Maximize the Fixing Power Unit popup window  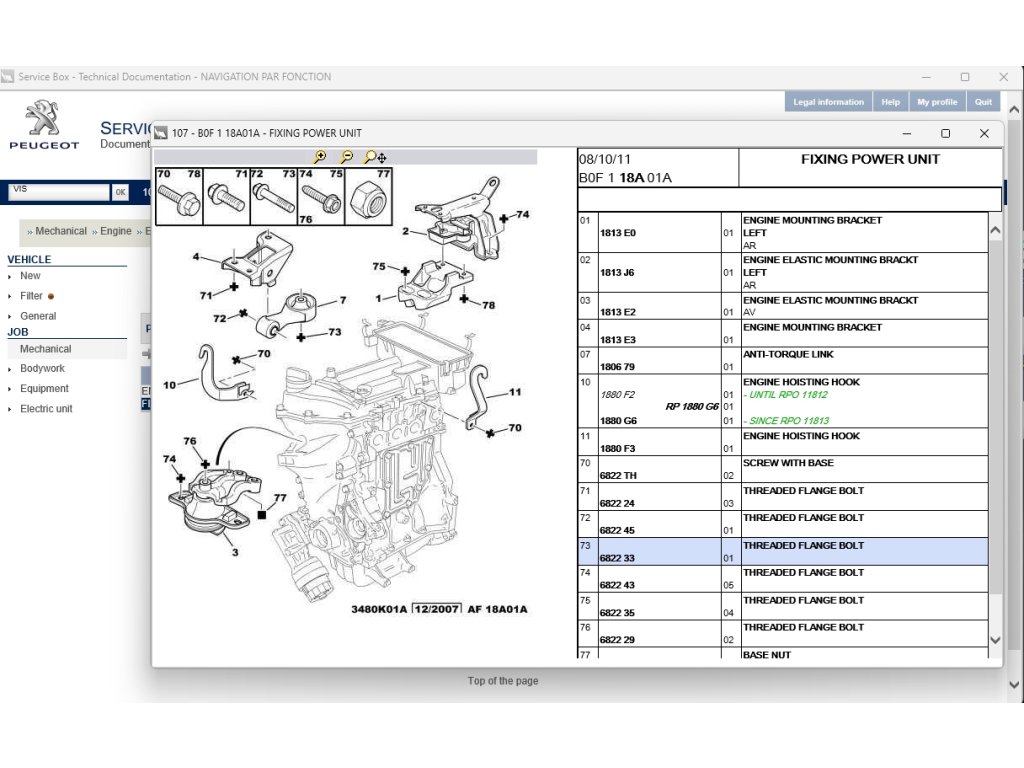[945, 133]
